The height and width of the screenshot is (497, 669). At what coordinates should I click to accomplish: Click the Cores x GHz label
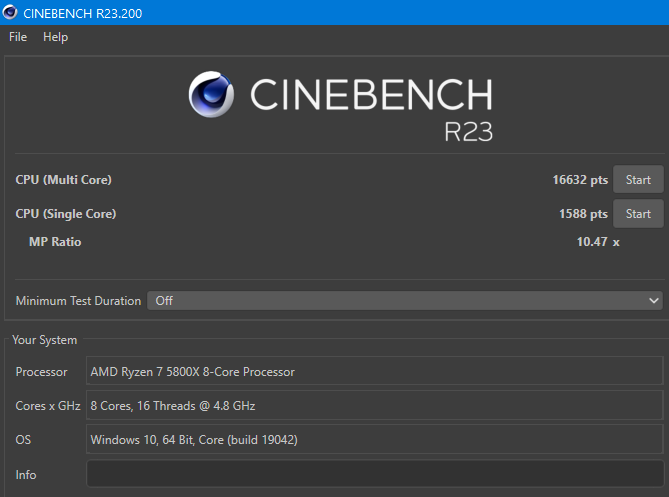pos(48,406)
